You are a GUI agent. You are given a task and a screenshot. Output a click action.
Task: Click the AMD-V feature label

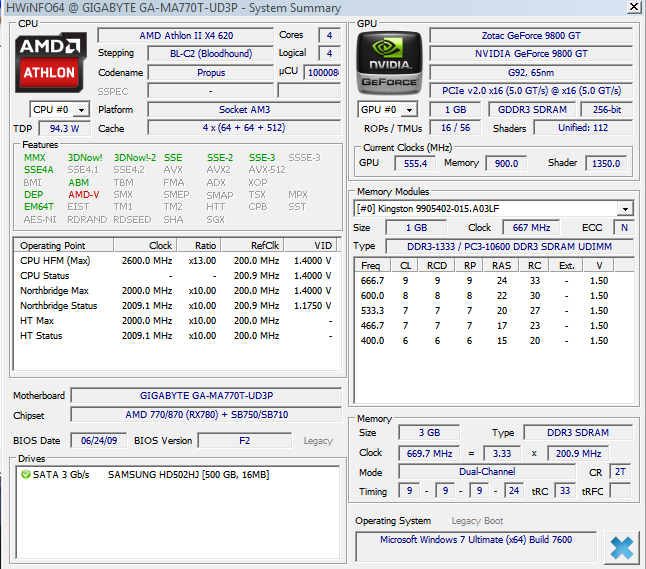point(84,194)
